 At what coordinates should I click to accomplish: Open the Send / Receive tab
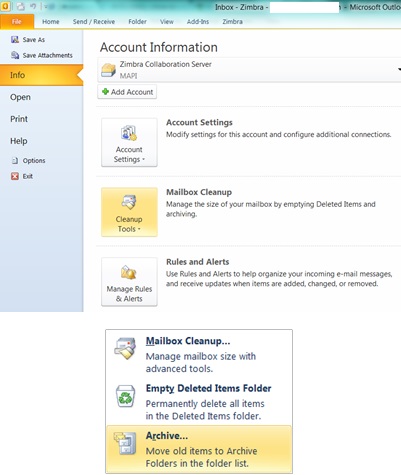point(94,22)
